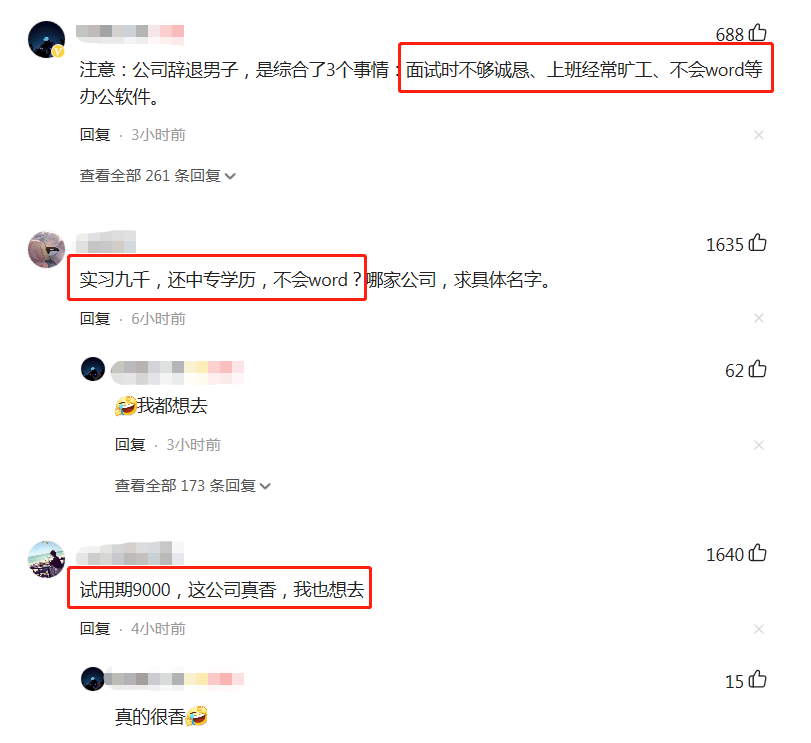The image size is (811, 743).
Task: Open the first commenter's verified avatar
Action: 47,39
